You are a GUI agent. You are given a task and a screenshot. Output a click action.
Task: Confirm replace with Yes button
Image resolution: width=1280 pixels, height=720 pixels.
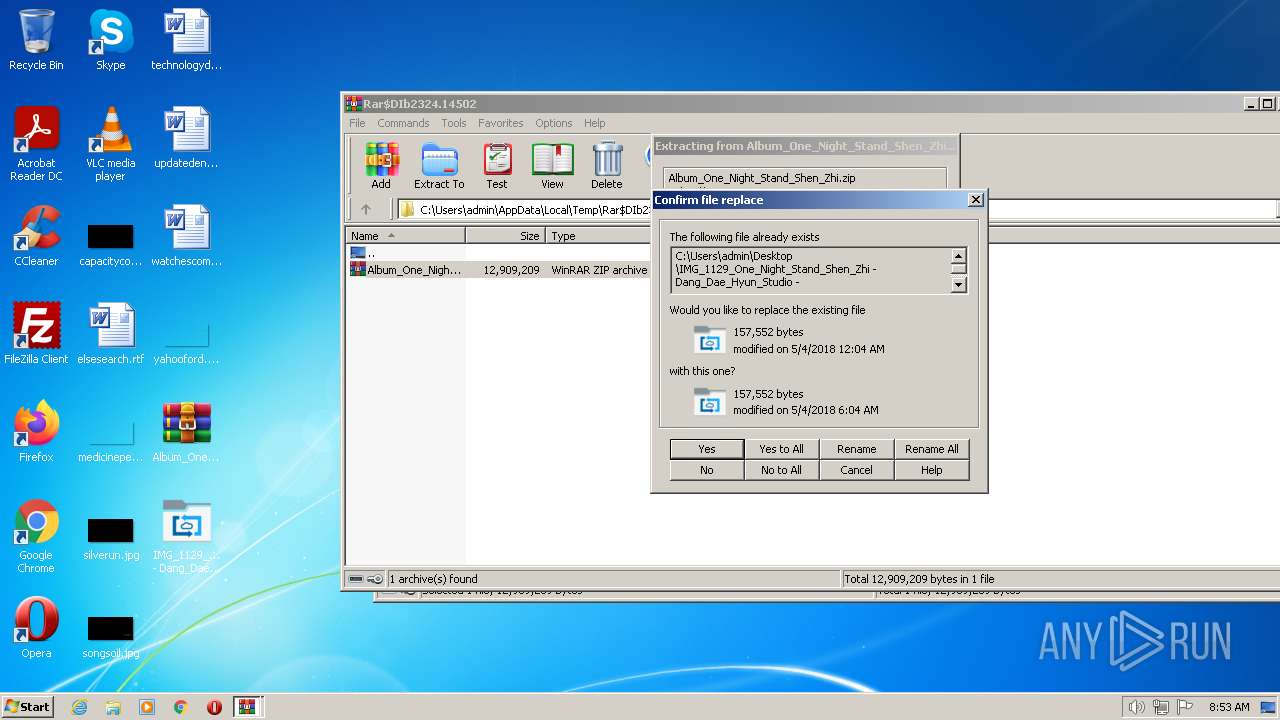pyautogui.click(x=707, y=449)
